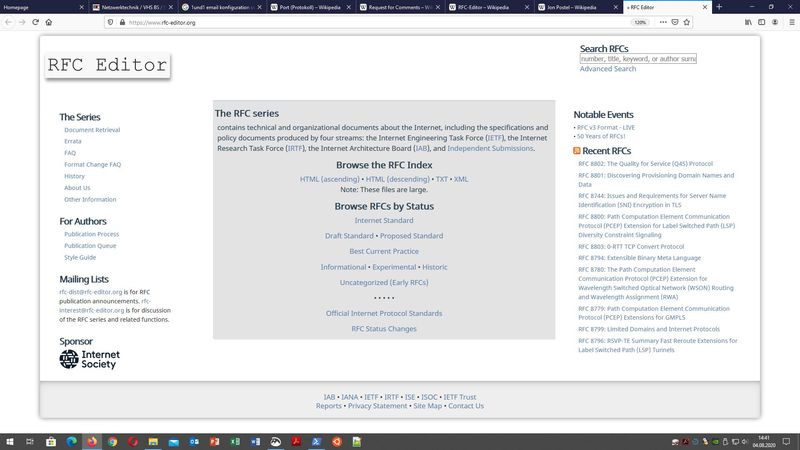The height and width of the screenshot is (450, 800).
Task: Open File Explorer from taskbar
Action: click(x=153, y=441)
